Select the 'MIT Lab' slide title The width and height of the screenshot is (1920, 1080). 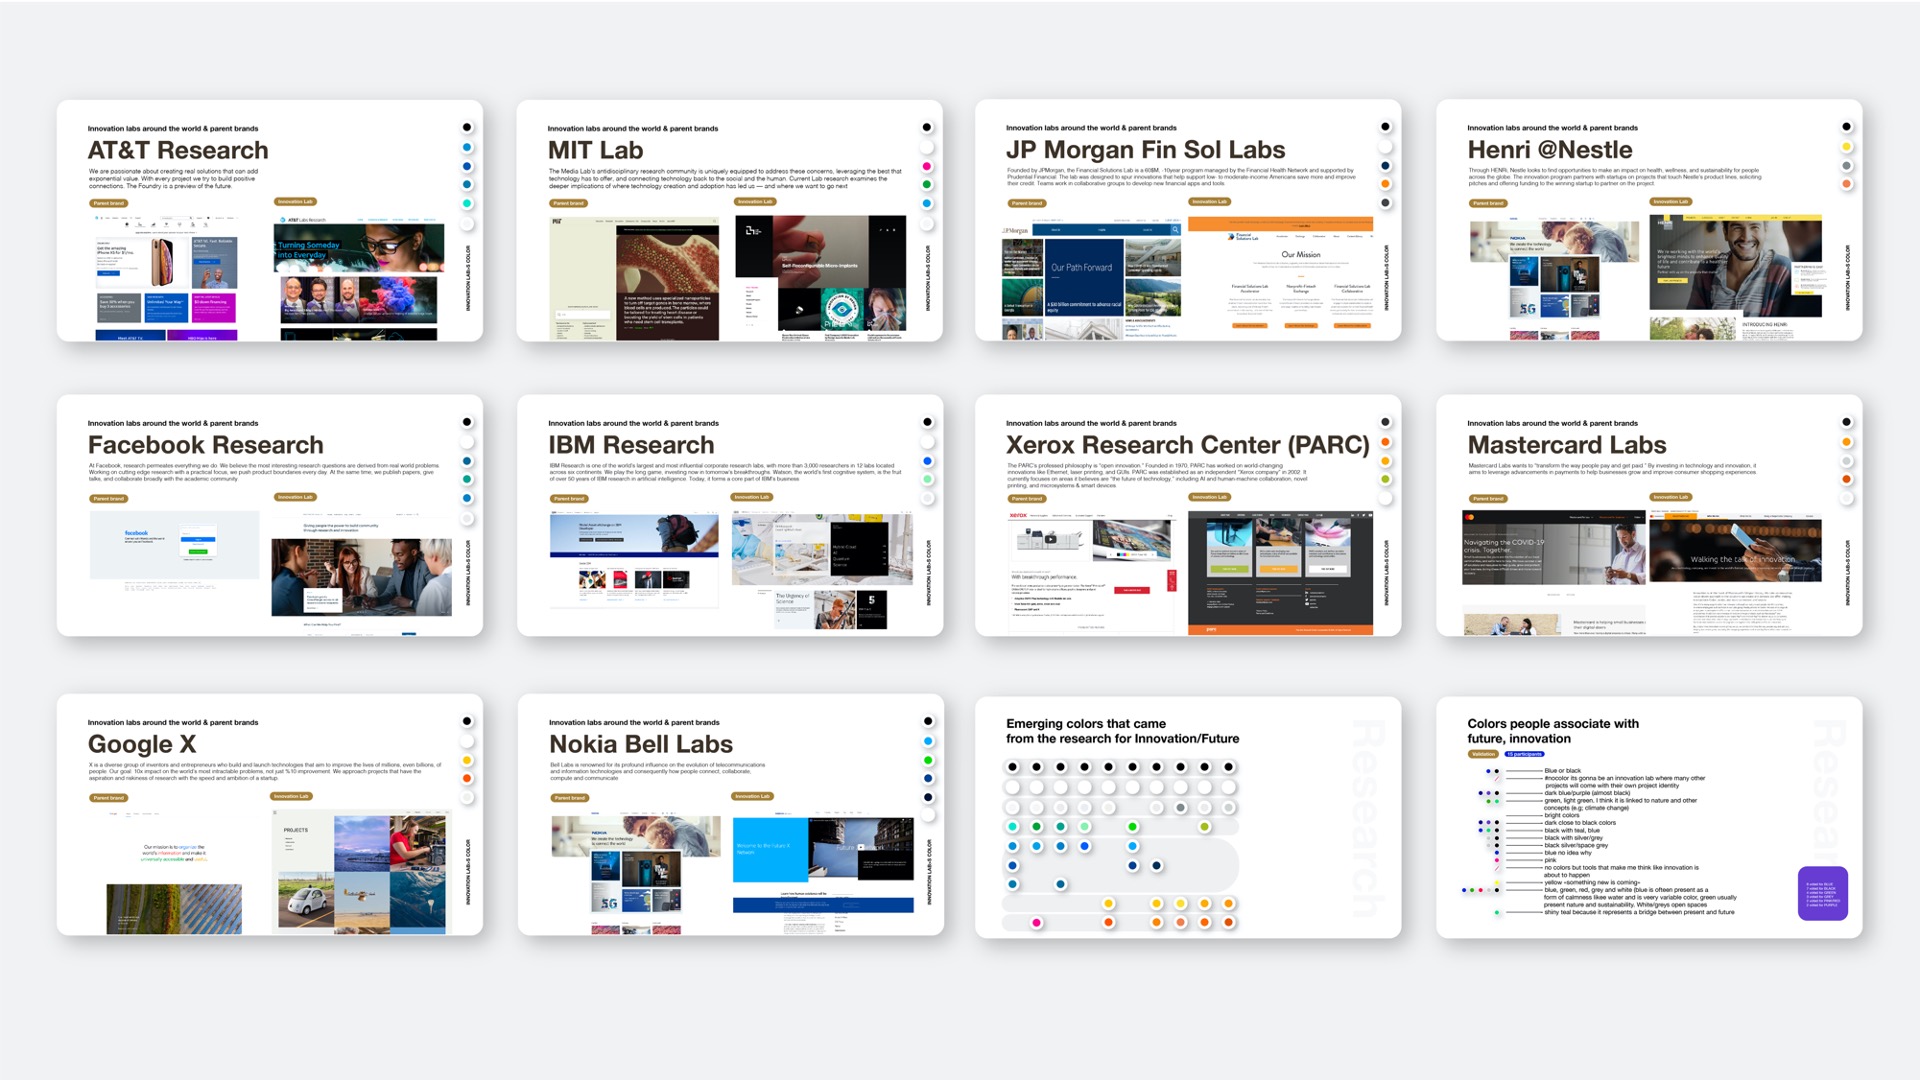point(595,150)
